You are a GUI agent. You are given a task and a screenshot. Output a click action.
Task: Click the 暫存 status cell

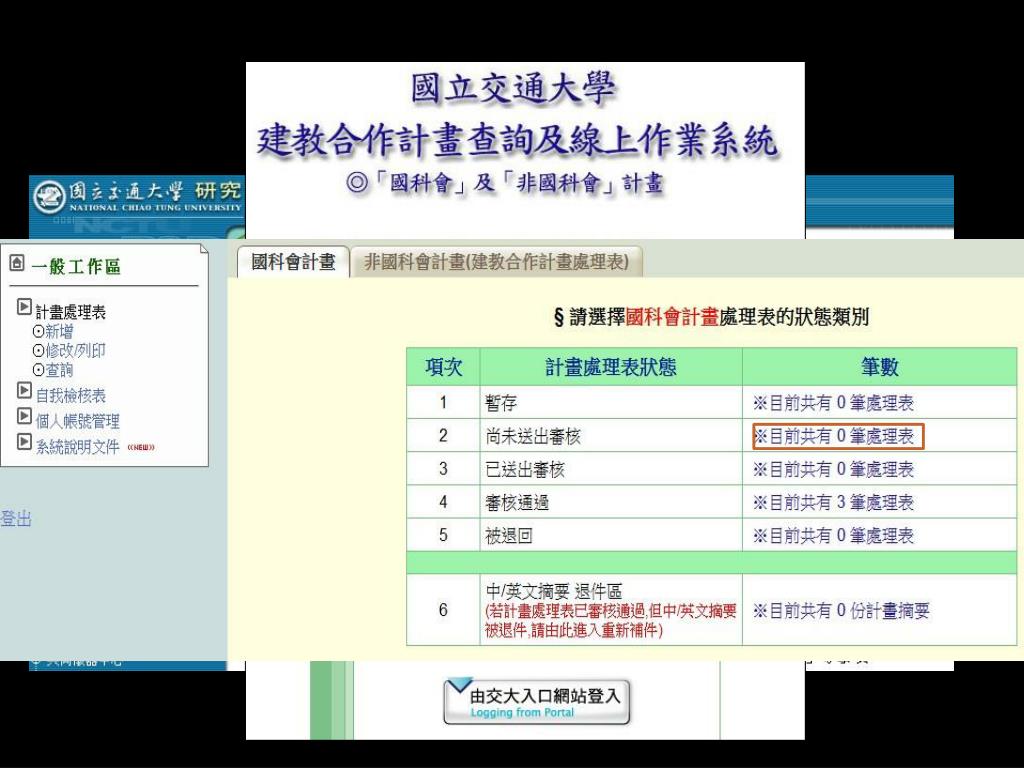(611, 402)
